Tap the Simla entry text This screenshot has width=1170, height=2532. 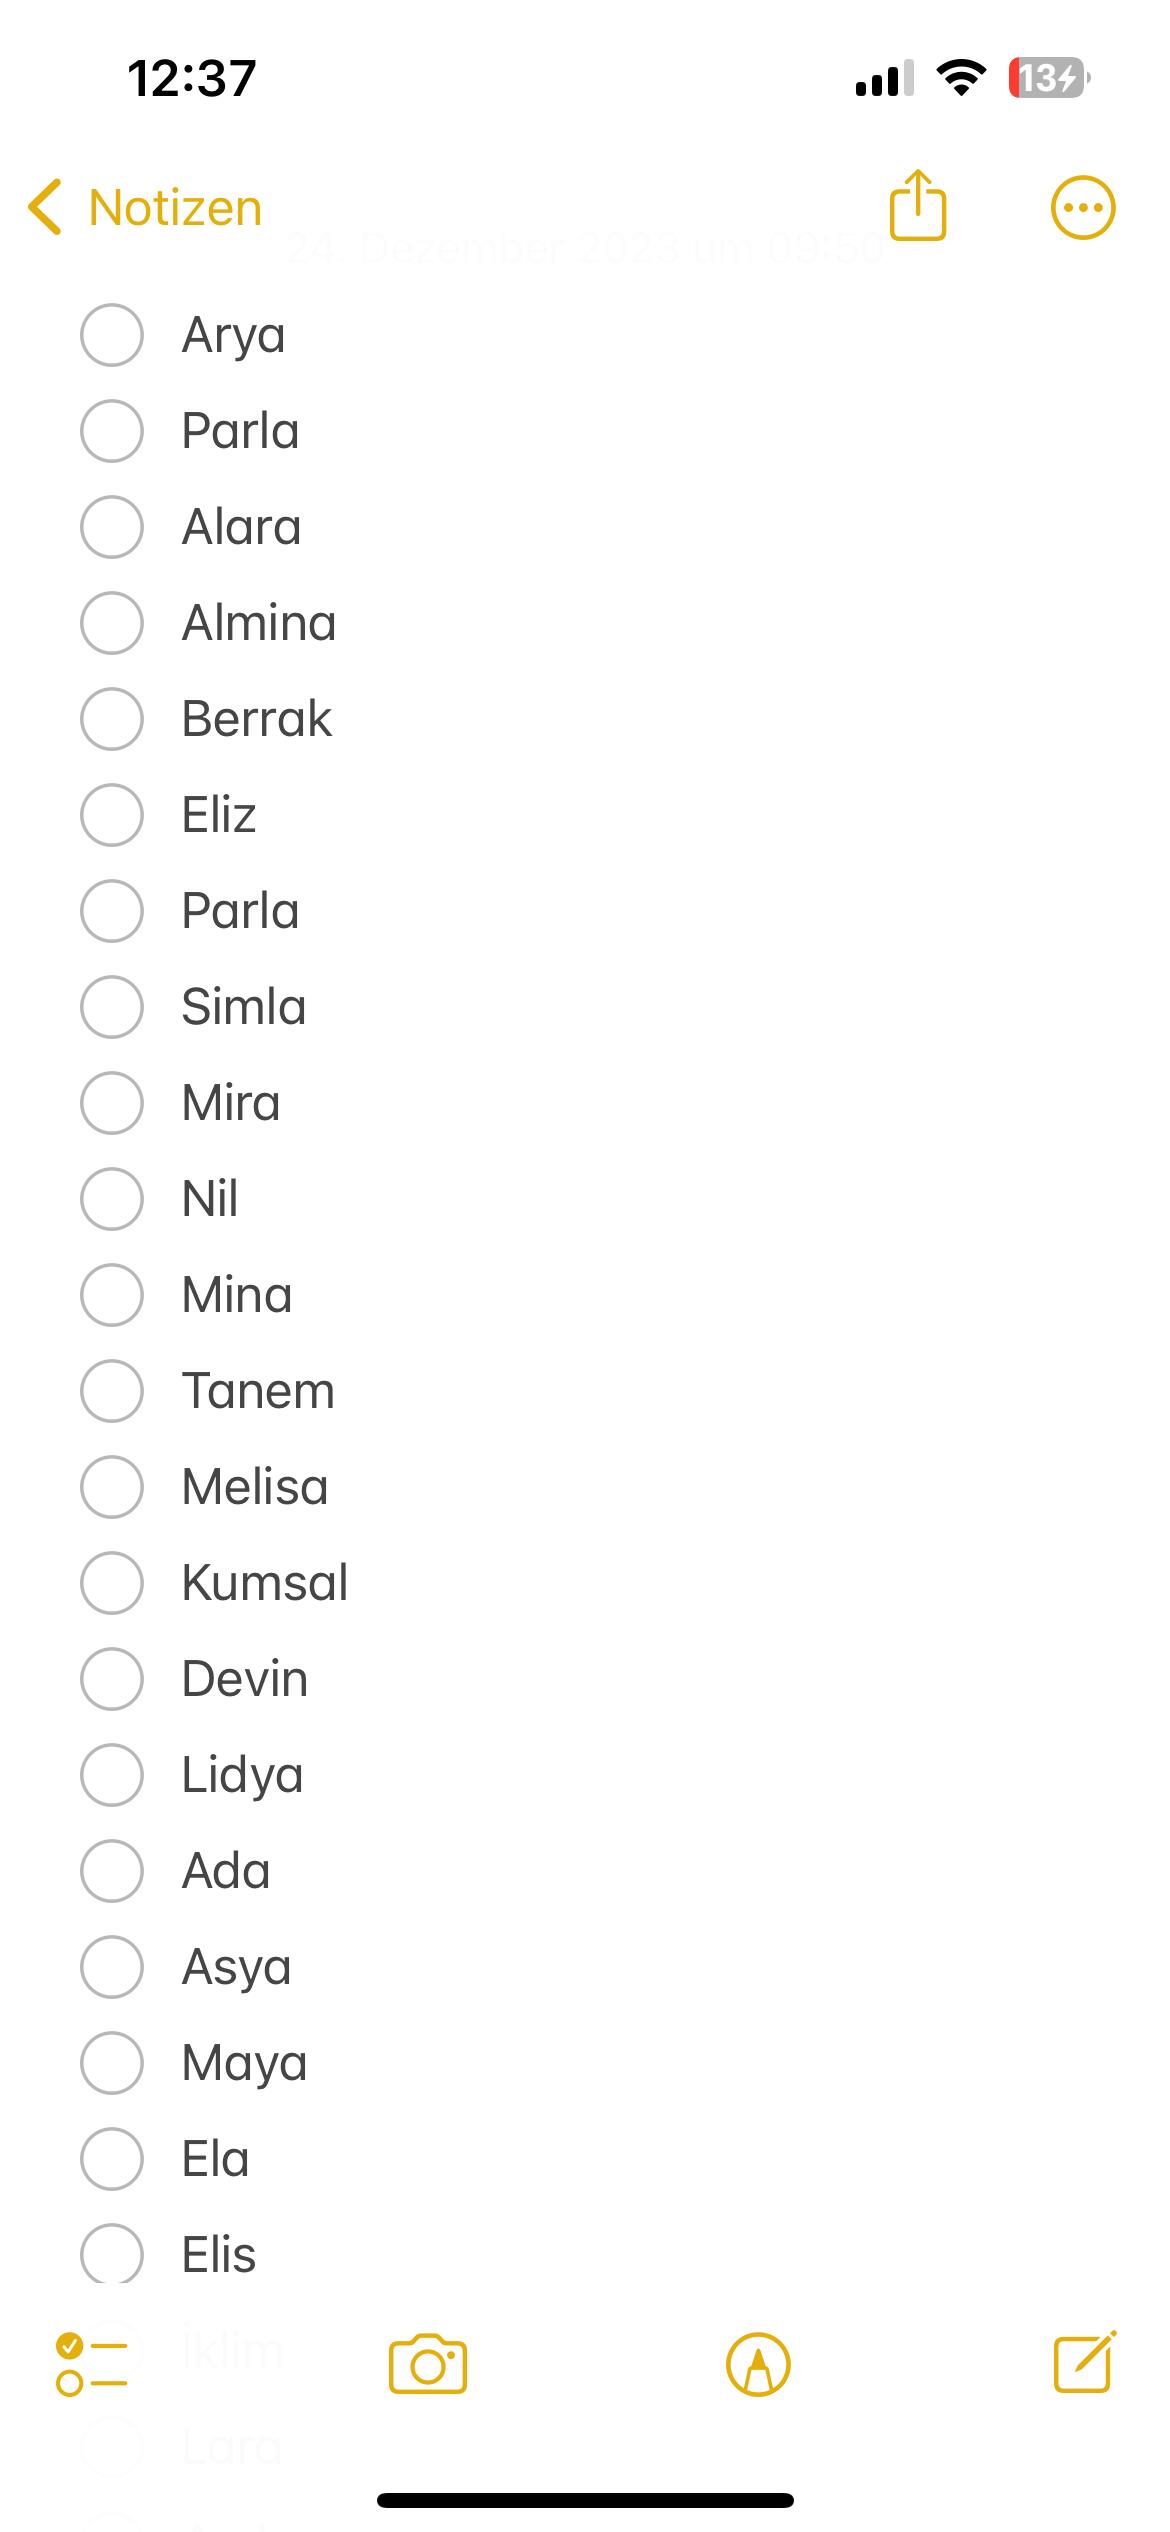pos(244,1007)
